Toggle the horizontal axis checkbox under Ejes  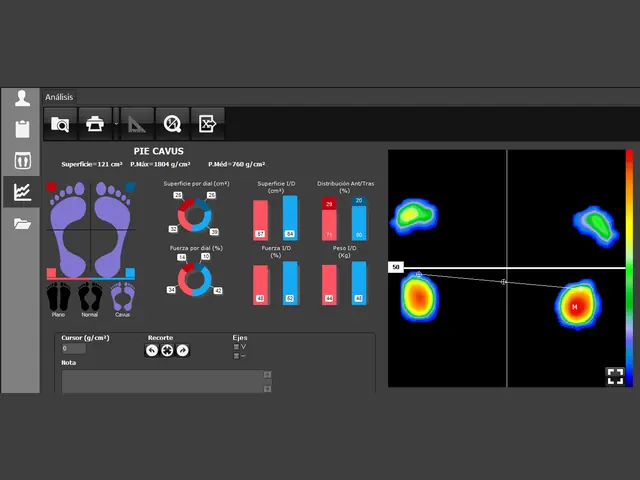point(236,356)
